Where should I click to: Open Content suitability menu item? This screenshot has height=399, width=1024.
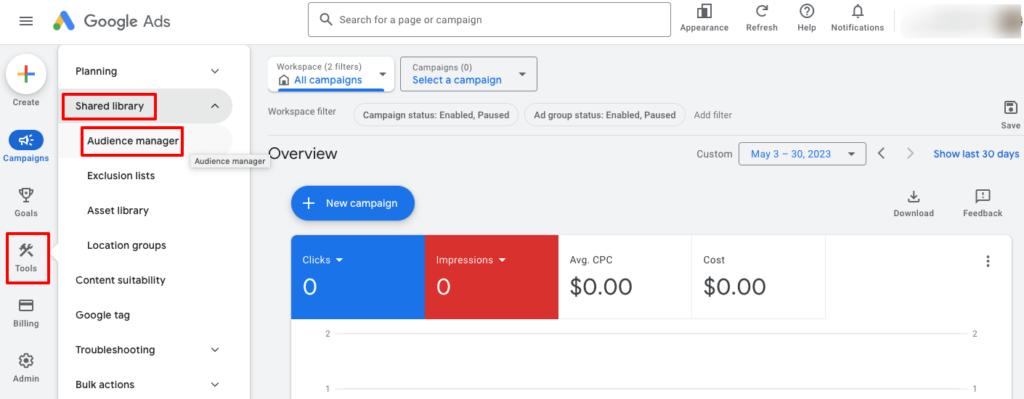(120, 280)
